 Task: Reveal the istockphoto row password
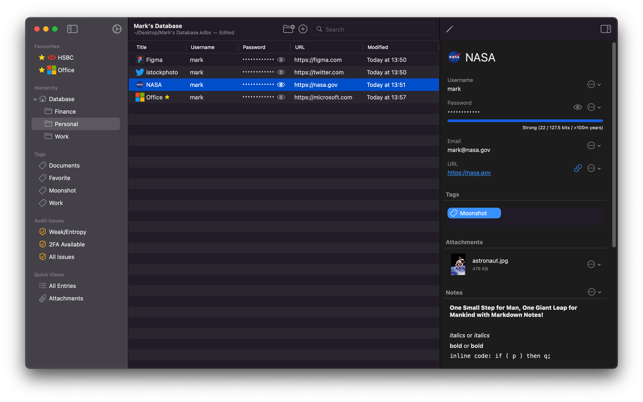(x=281, y=72)
